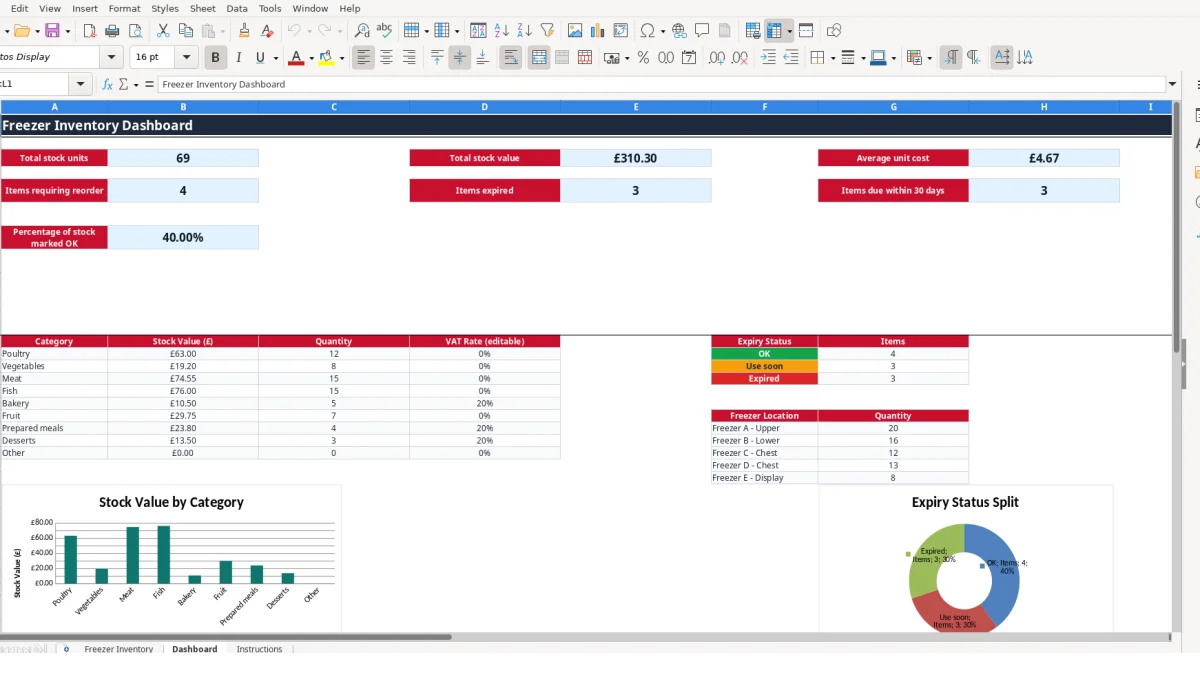Apply the yellow background color
This screenshot has width=1200, height=675.
(326, 58)
